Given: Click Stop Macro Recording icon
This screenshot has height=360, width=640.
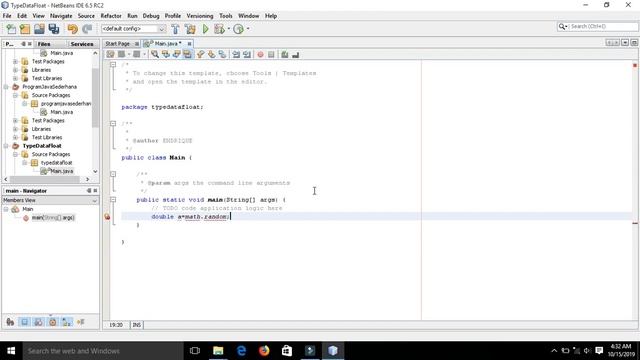Looking at the screenshot, I should pyautogui.click(x=271, y=54).
